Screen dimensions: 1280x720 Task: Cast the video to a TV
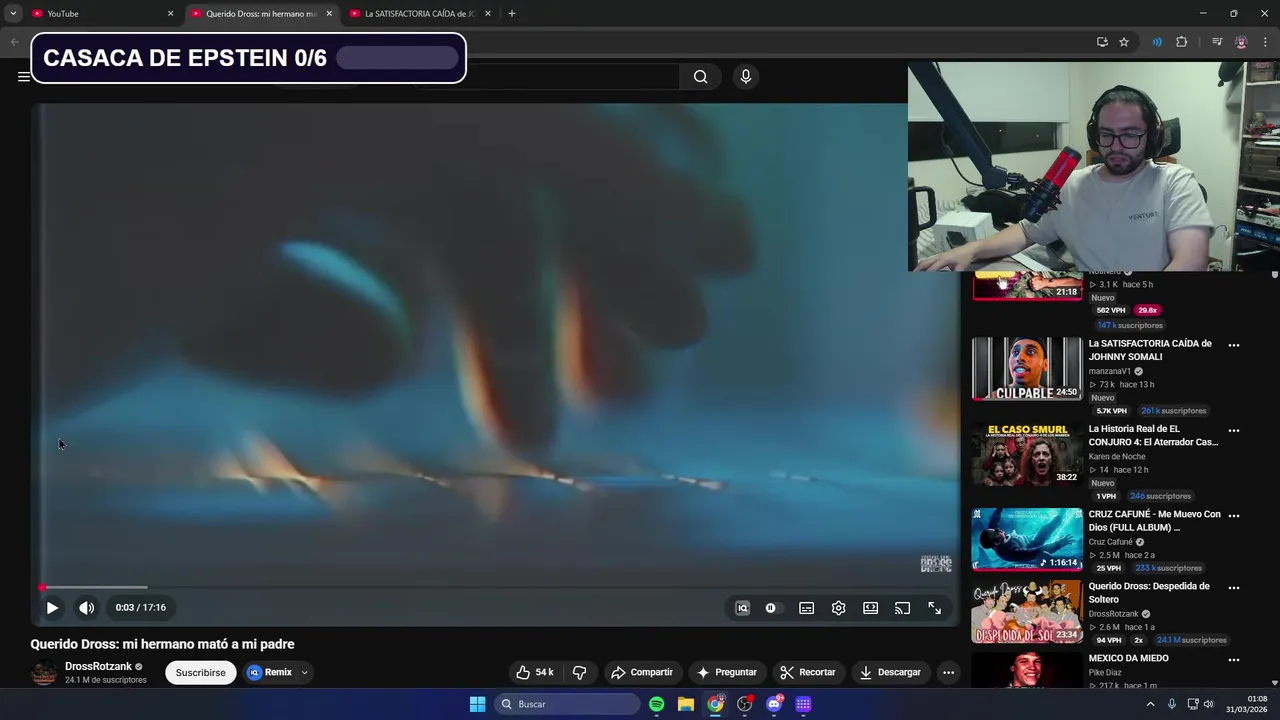902,608
